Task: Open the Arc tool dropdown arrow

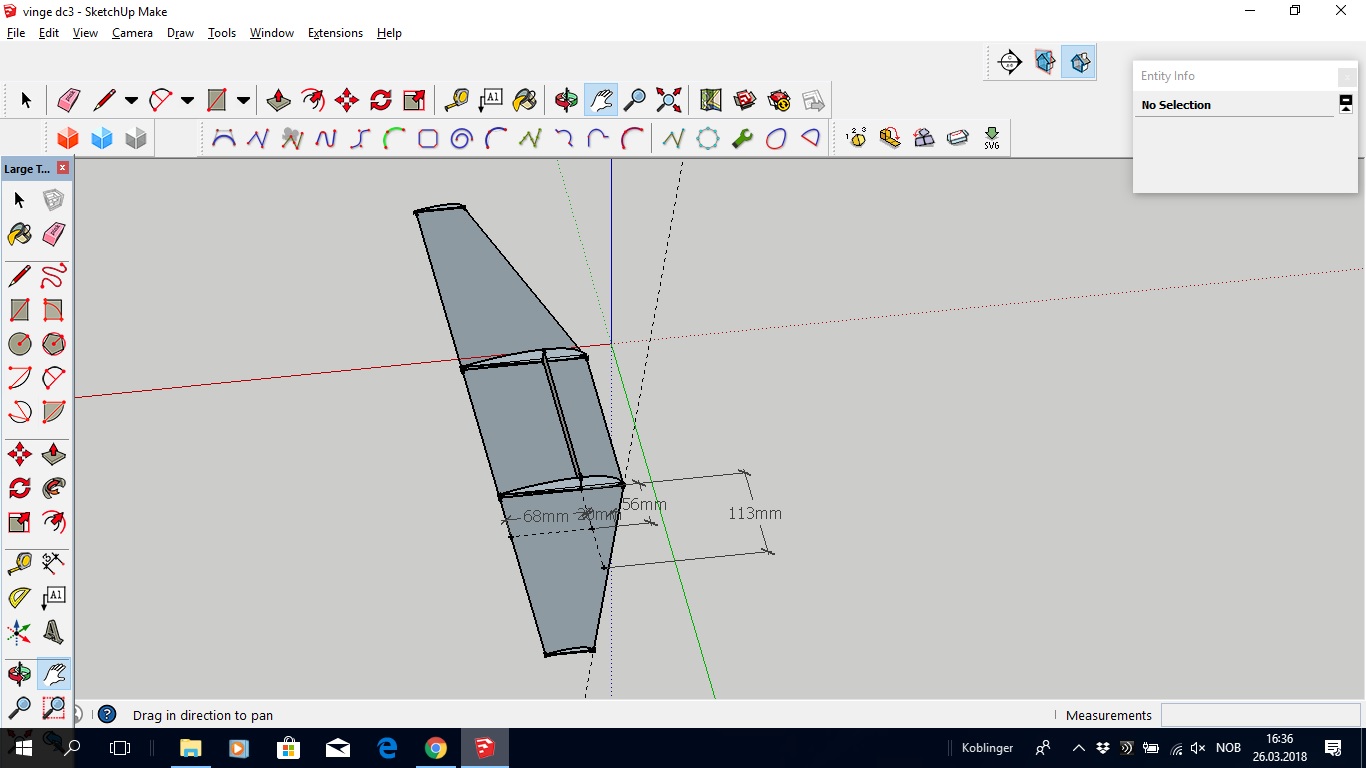Action: tap(187, 100)
